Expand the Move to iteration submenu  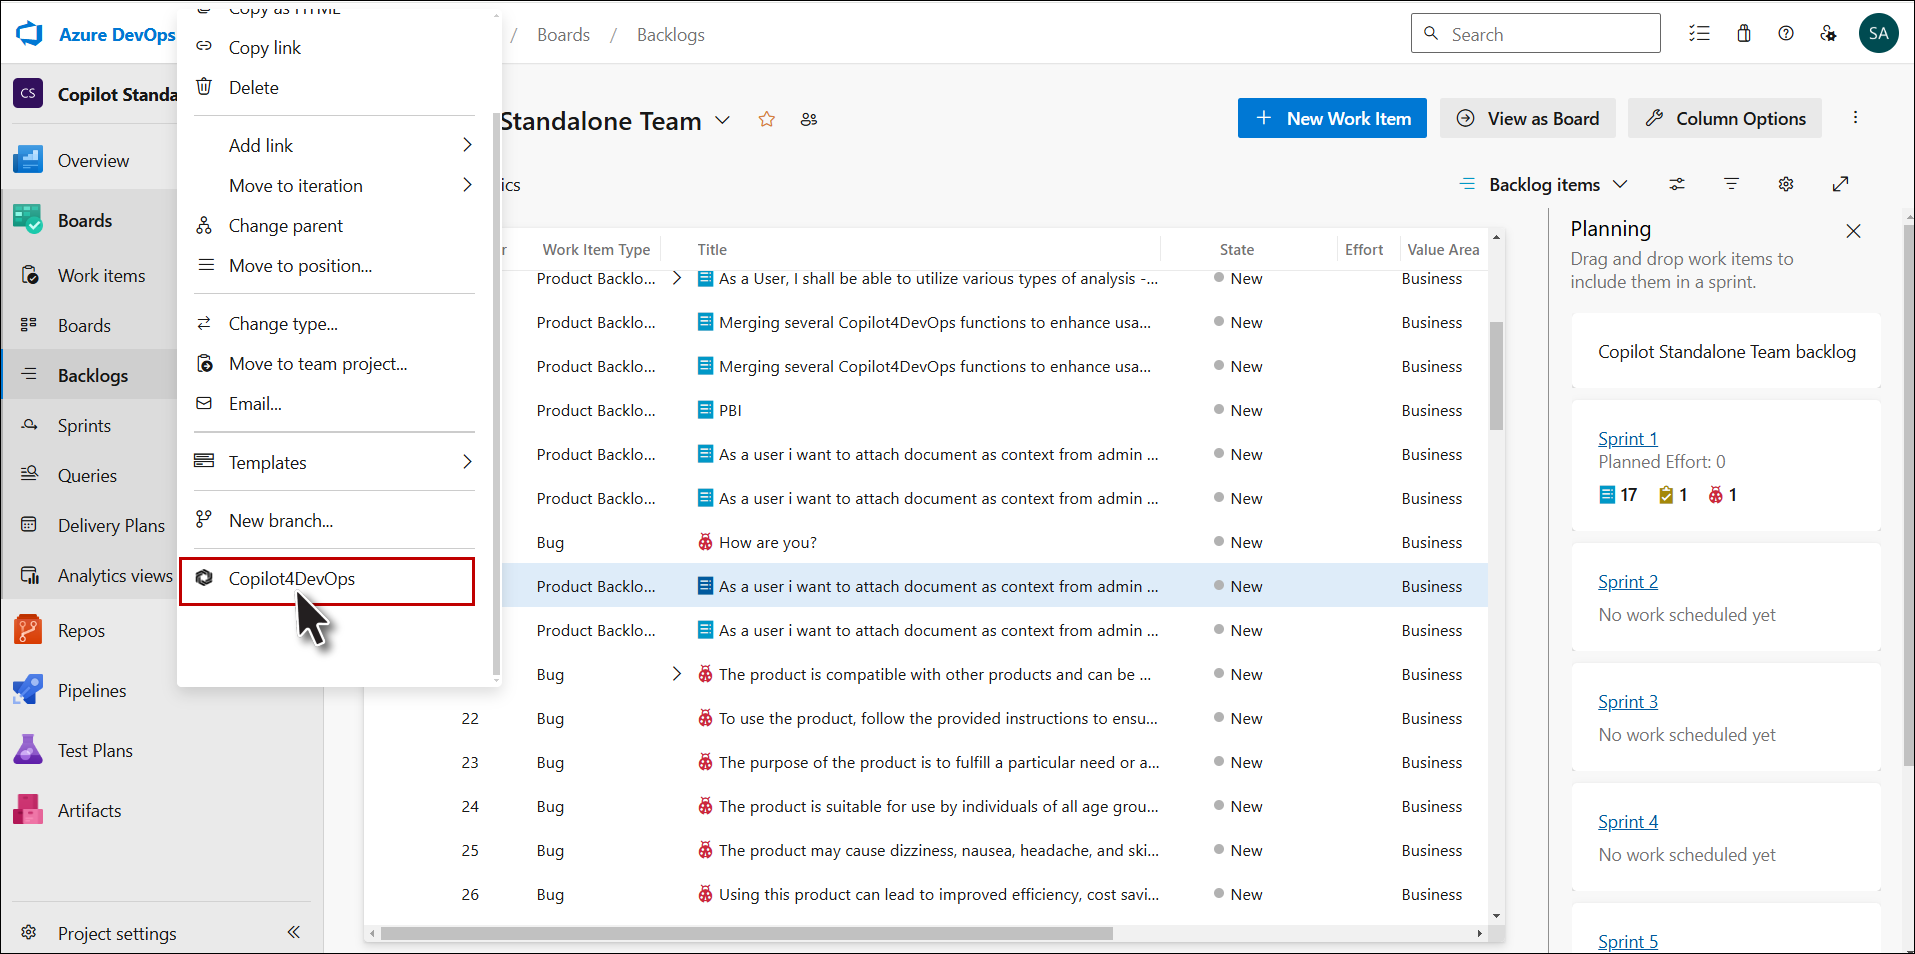point(467,185)
